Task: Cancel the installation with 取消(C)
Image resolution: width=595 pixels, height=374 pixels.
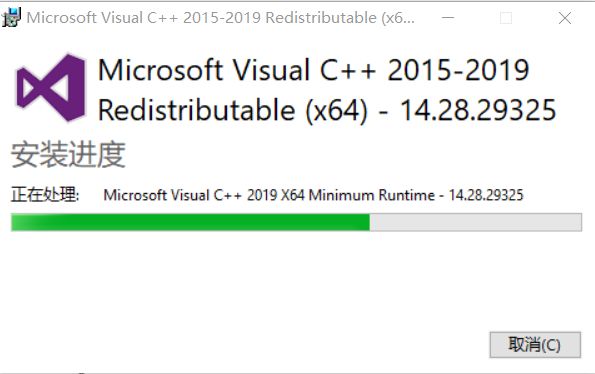Action: click(535, 345)
